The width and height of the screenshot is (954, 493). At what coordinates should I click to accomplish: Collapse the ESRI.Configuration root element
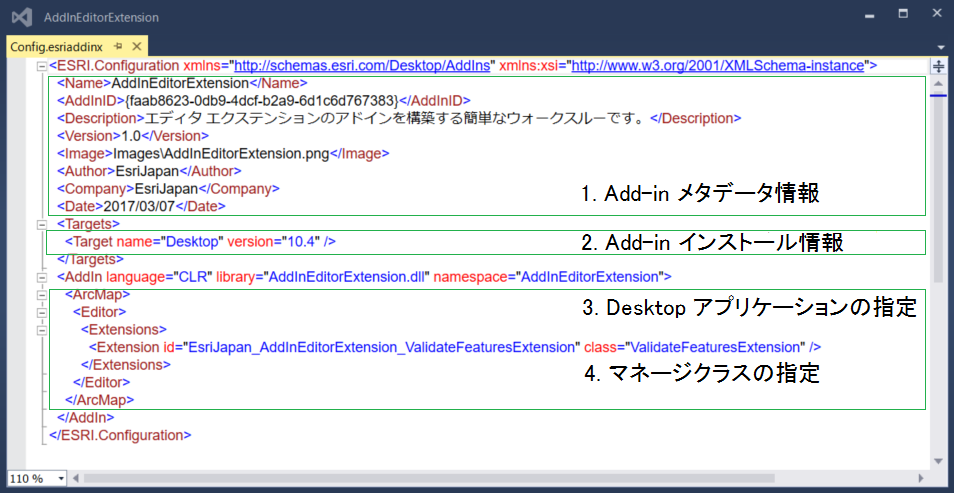coord(42,66)
